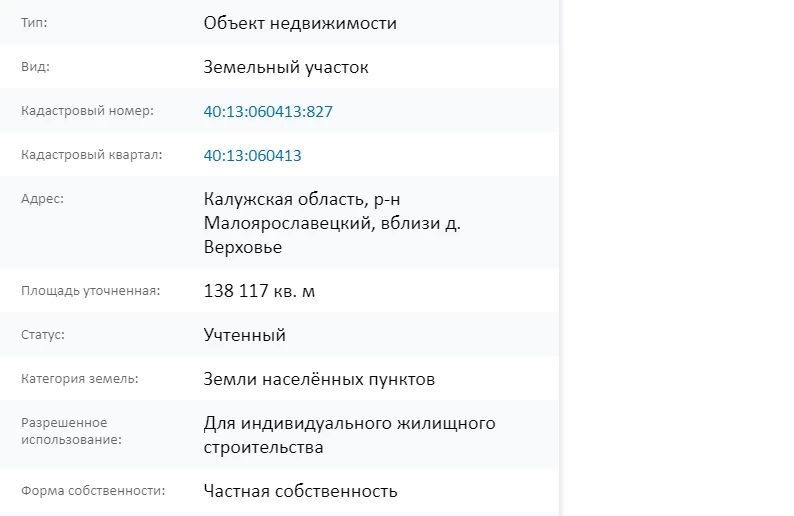Click the status value "Учтенный"
The image size is (794, 516).
tap(244, 335)
